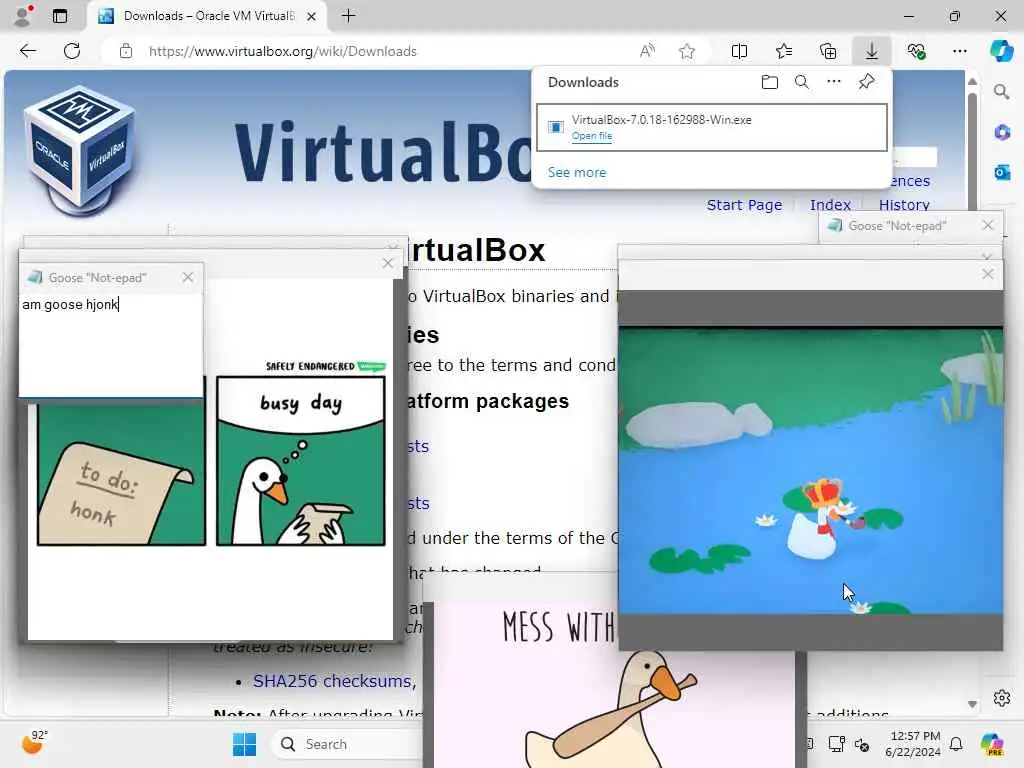Click the Edge sidebar search icon
This screenshot has height=768, width=1024.
tap(1001, 92)
